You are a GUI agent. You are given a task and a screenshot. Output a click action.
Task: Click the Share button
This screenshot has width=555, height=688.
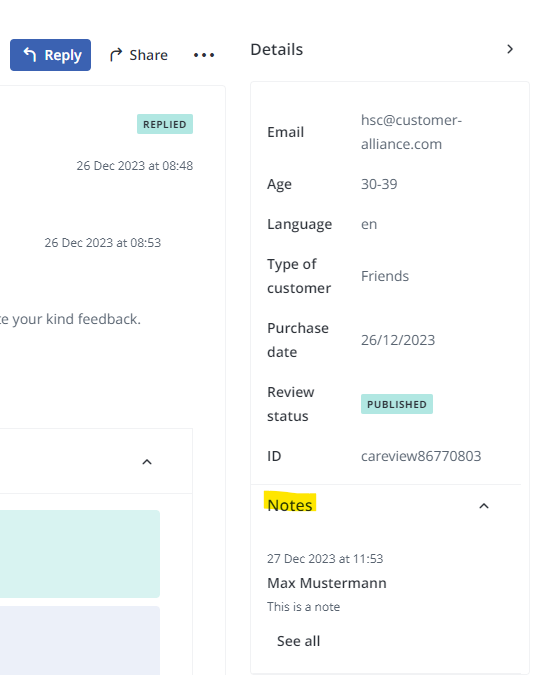pyautogui.click(x=139, y=55)
